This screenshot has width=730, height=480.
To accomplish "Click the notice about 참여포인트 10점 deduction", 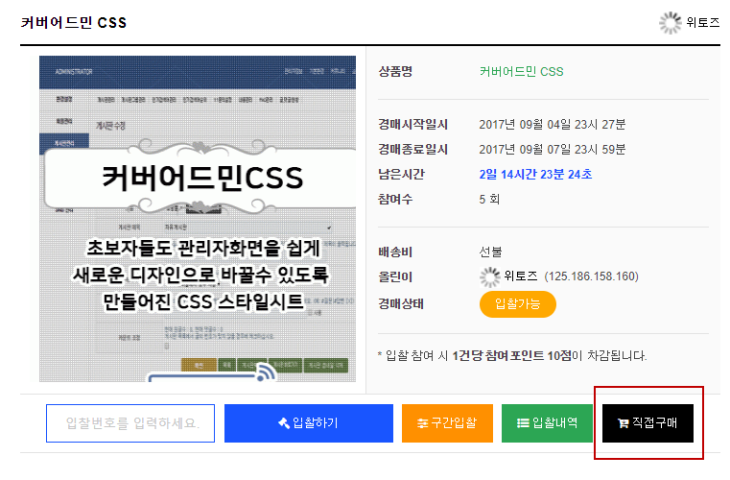I will (512, 356).
